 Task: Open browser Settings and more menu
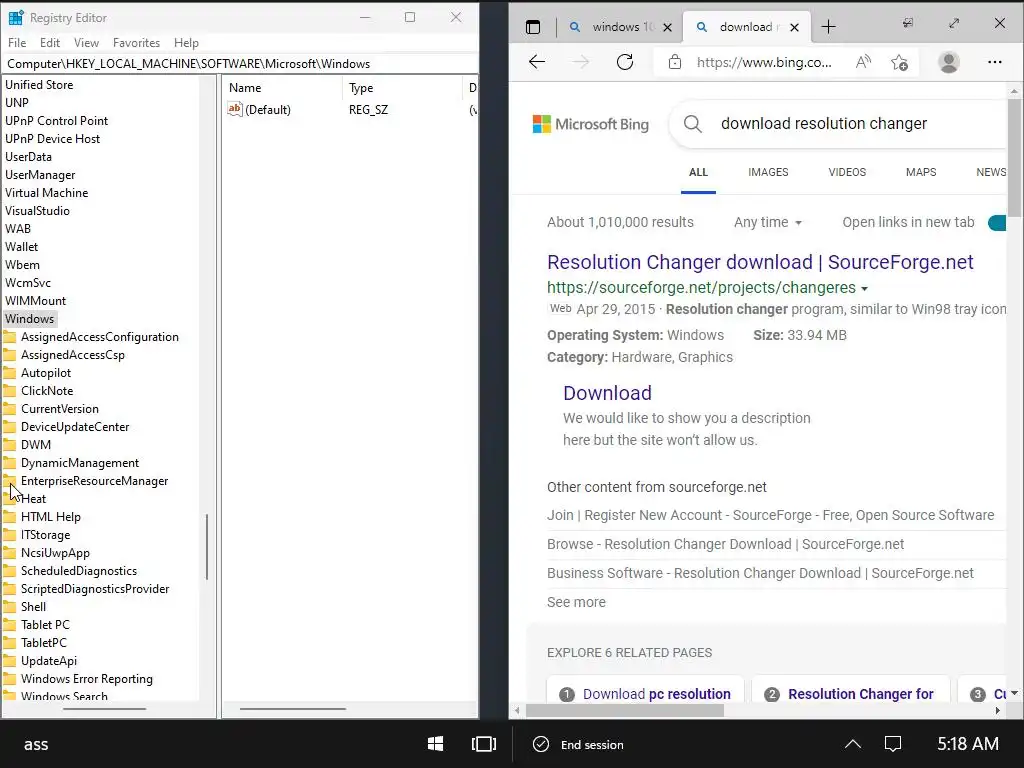pyautogui.click(x=995, y=62)
